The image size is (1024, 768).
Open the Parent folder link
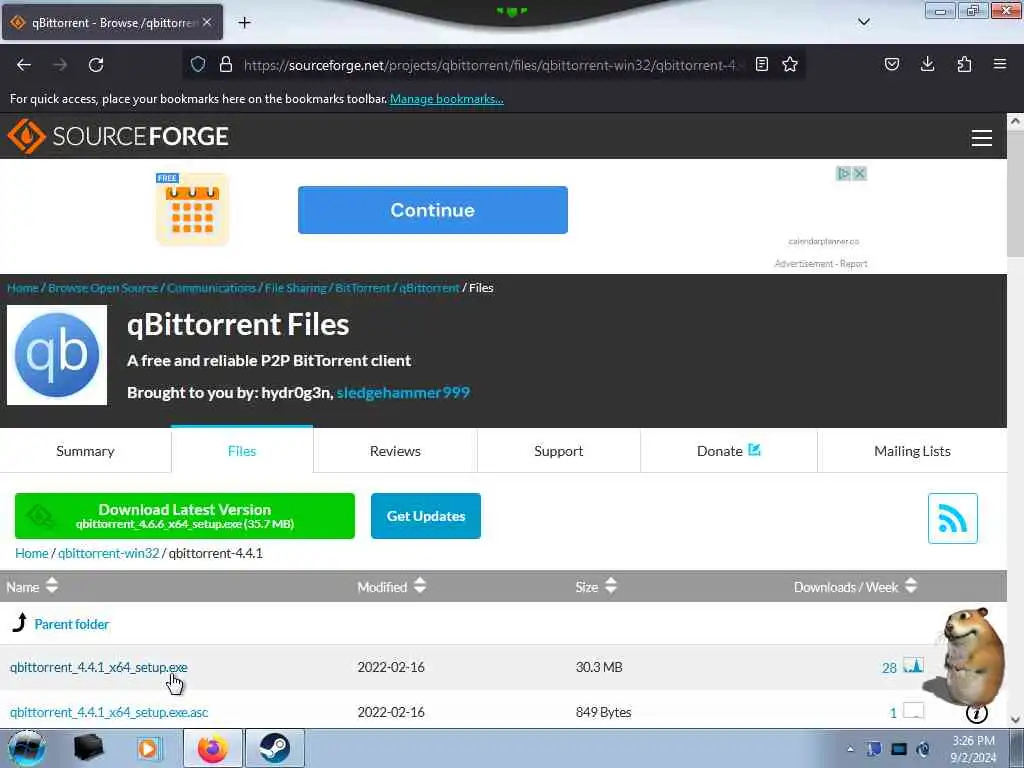tap(72, 624)
